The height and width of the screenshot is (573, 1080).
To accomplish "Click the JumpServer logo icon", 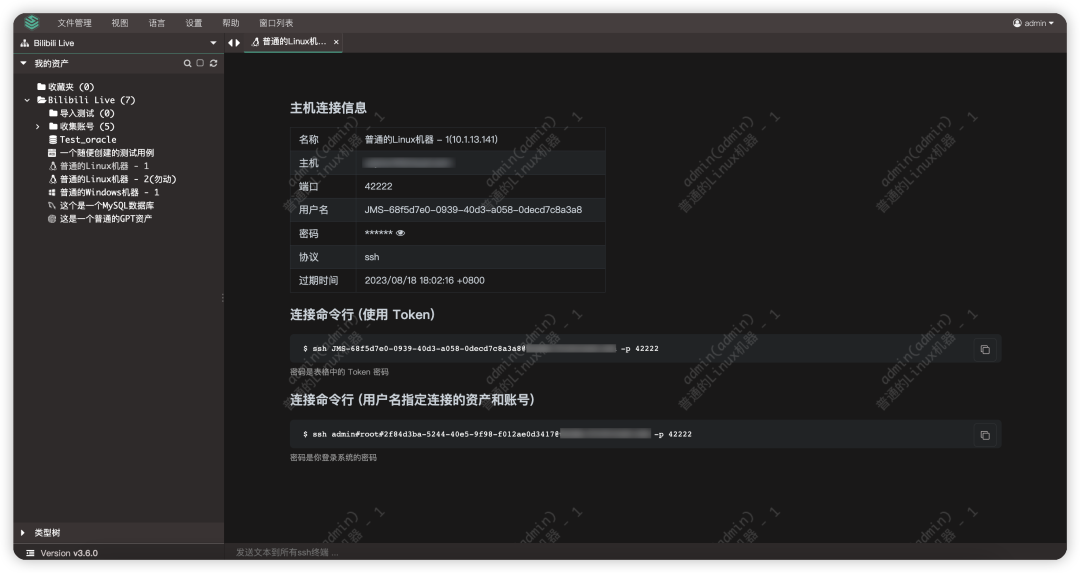I will coord(32,23).
